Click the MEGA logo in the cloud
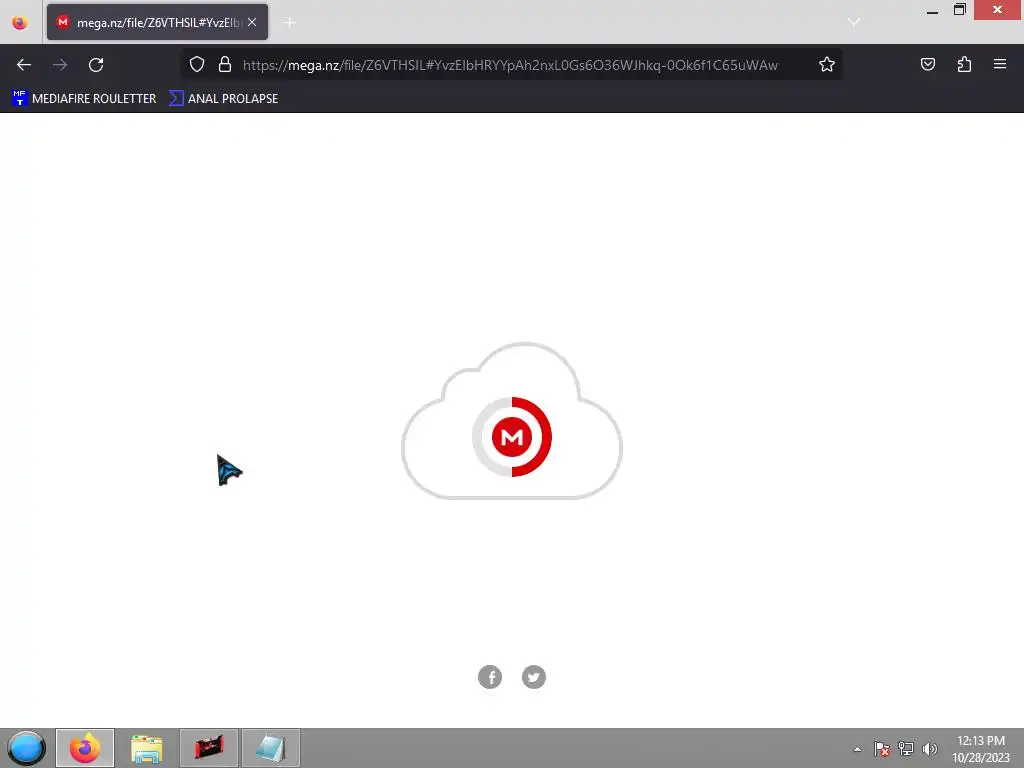This screenshot has width=1024, height=768. [x=512, y=437]
